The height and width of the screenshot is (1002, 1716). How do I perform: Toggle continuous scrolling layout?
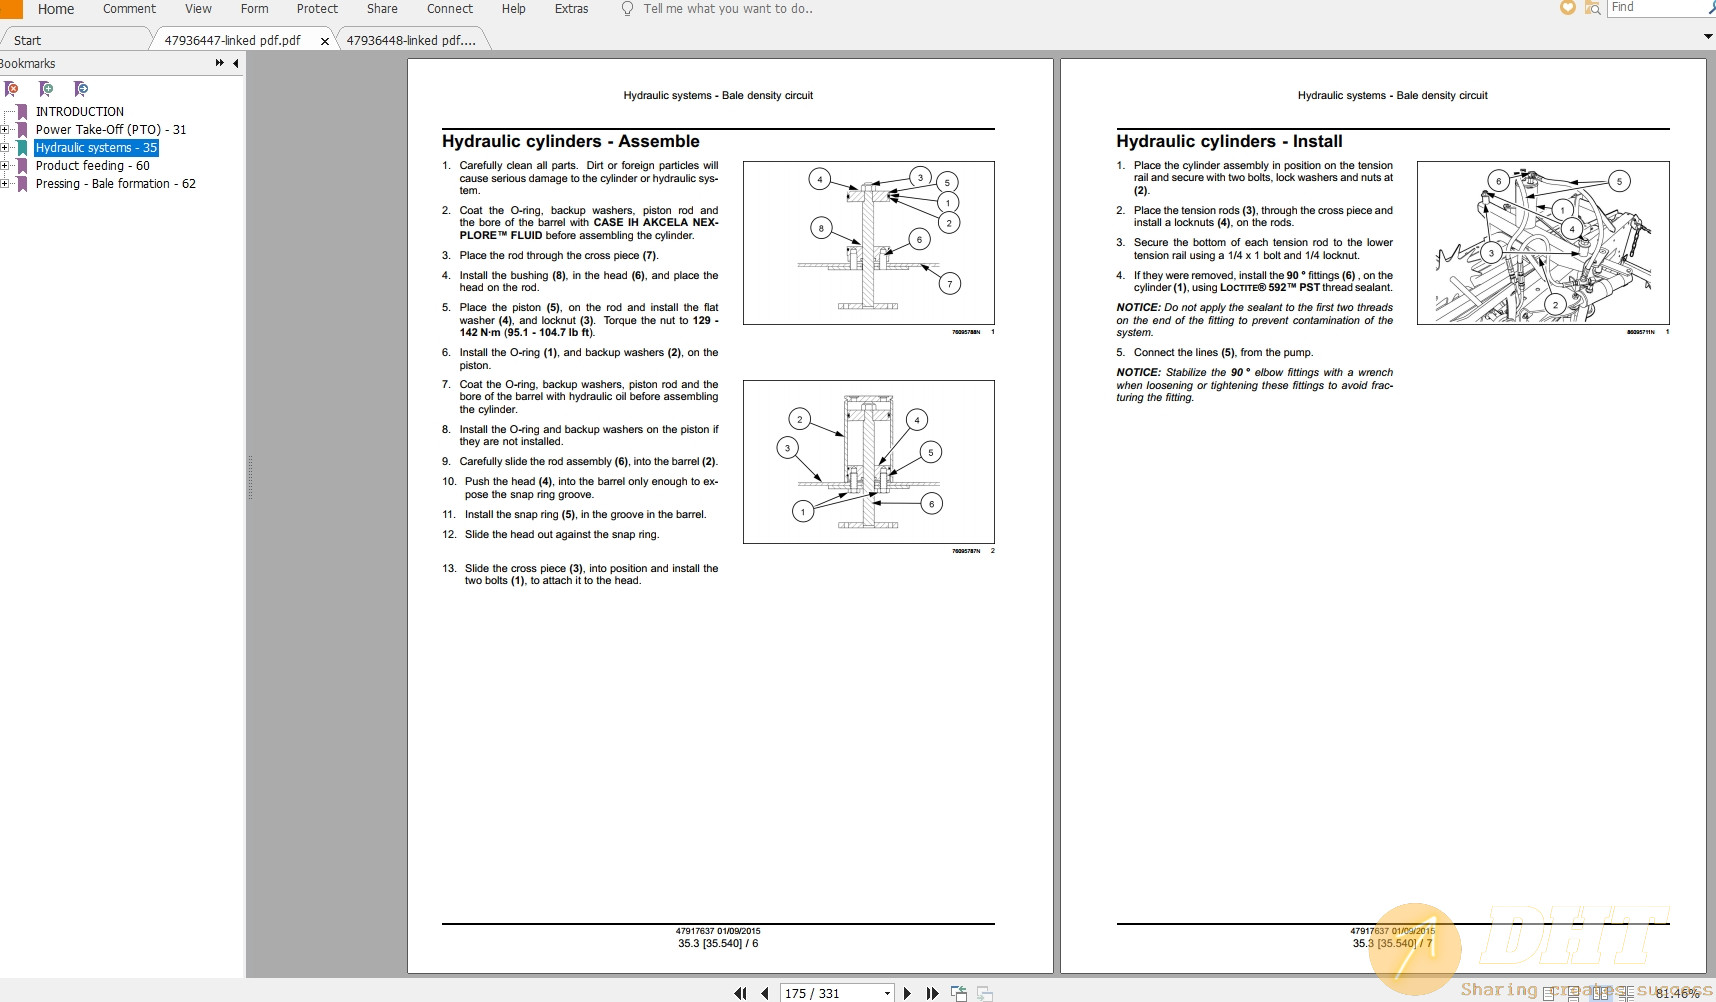click(1574, 992)
